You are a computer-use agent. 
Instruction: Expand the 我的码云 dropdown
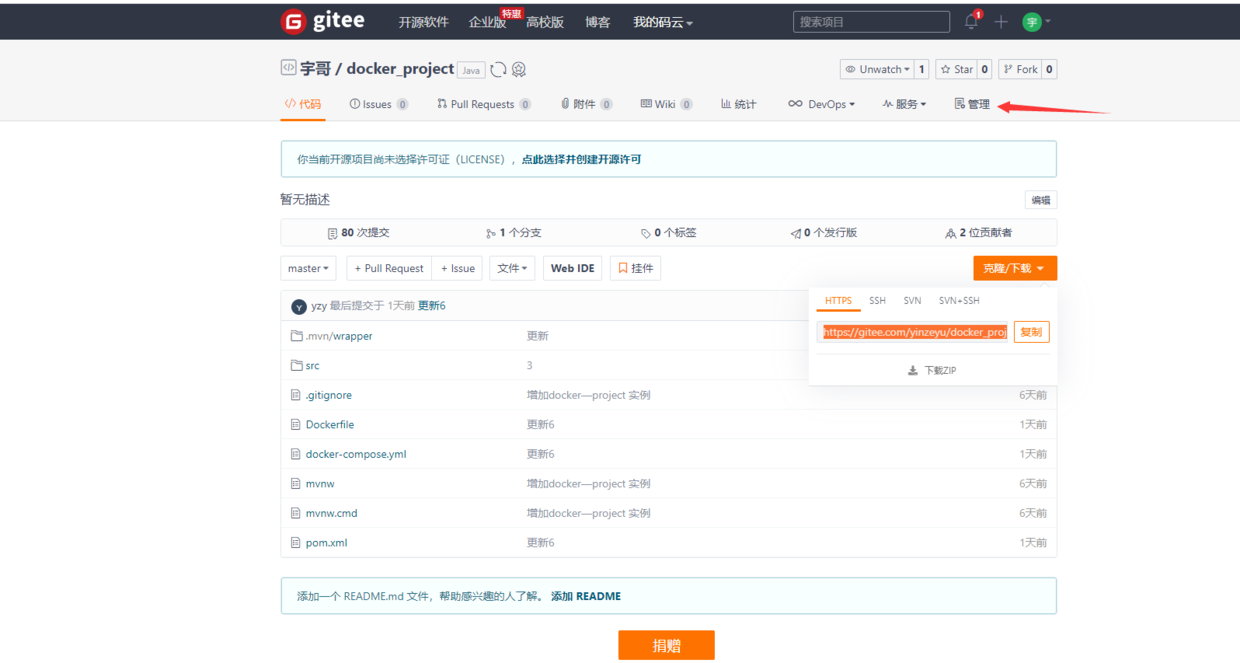(663, 22)
